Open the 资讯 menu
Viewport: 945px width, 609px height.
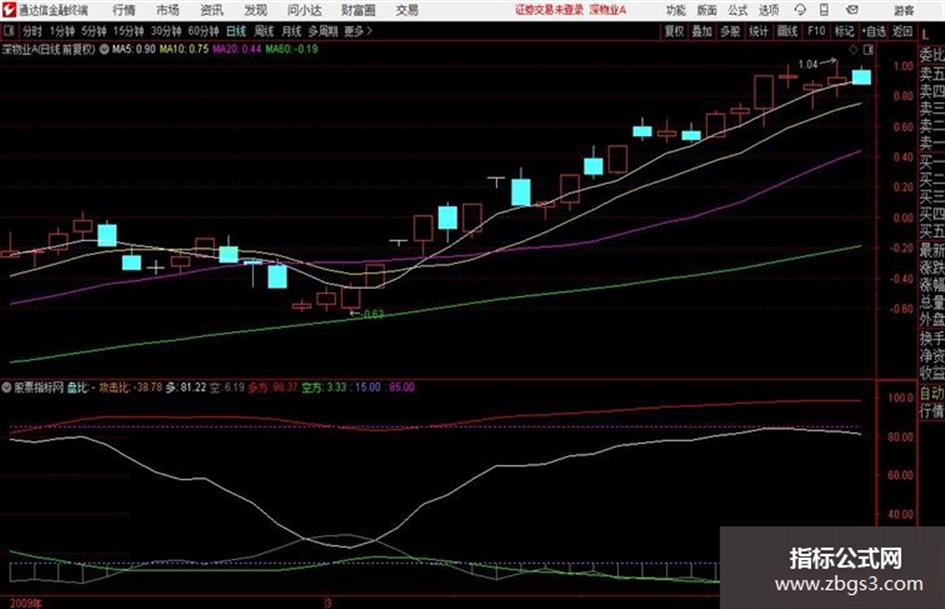(x=211, y=10)
